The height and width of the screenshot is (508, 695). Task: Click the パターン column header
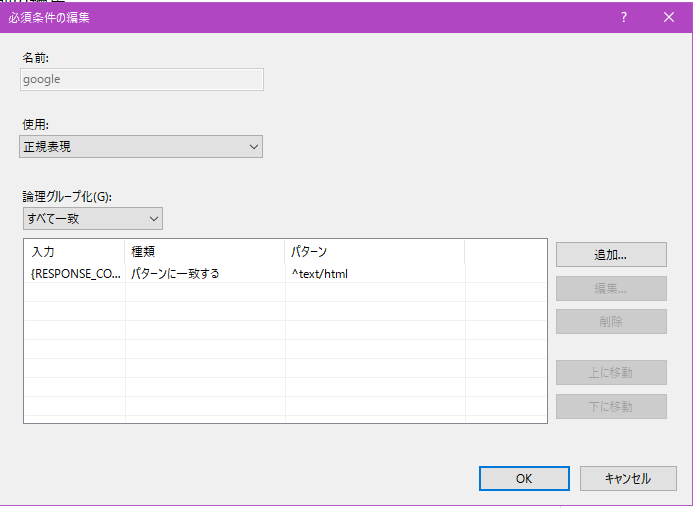click(375, 252)
